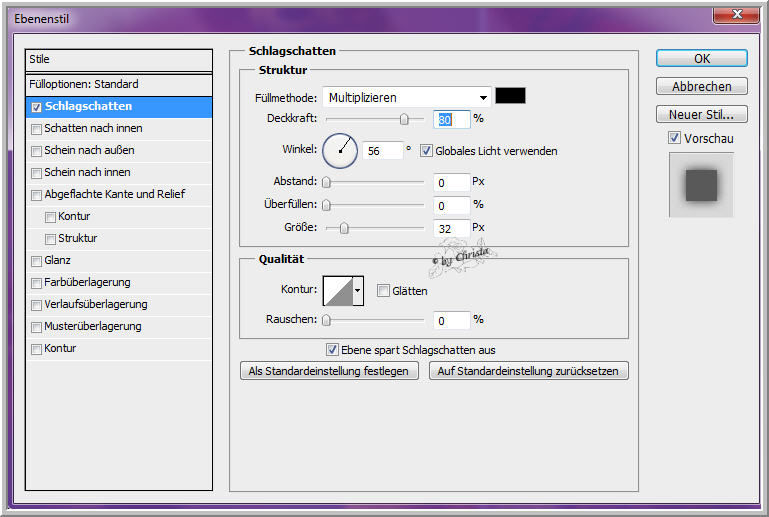Click the Größe pixel input field

[452, 229]
